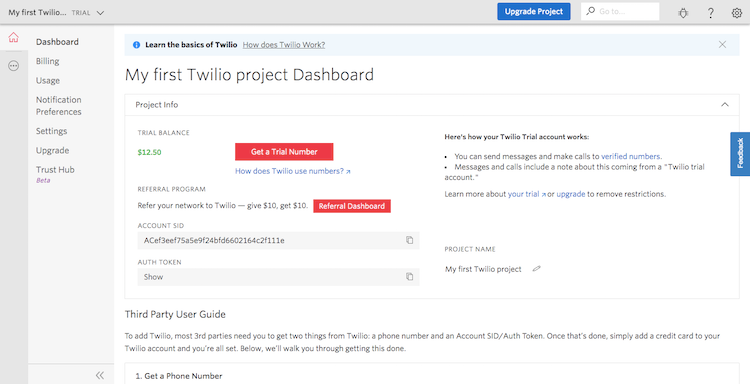Click the Go to search field
Screen dimensions: 750x384
pyautogui.click(x=620, y=11)
